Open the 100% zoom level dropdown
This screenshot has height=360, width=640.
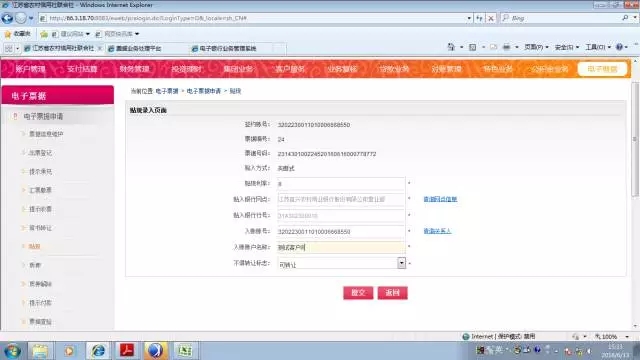click(627, 337)
